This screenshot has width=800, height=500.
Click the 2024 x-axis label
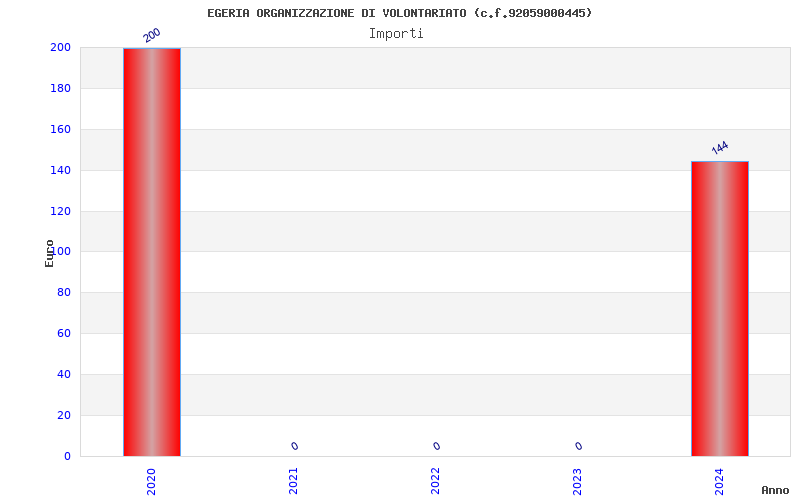(x=719, y=481)
